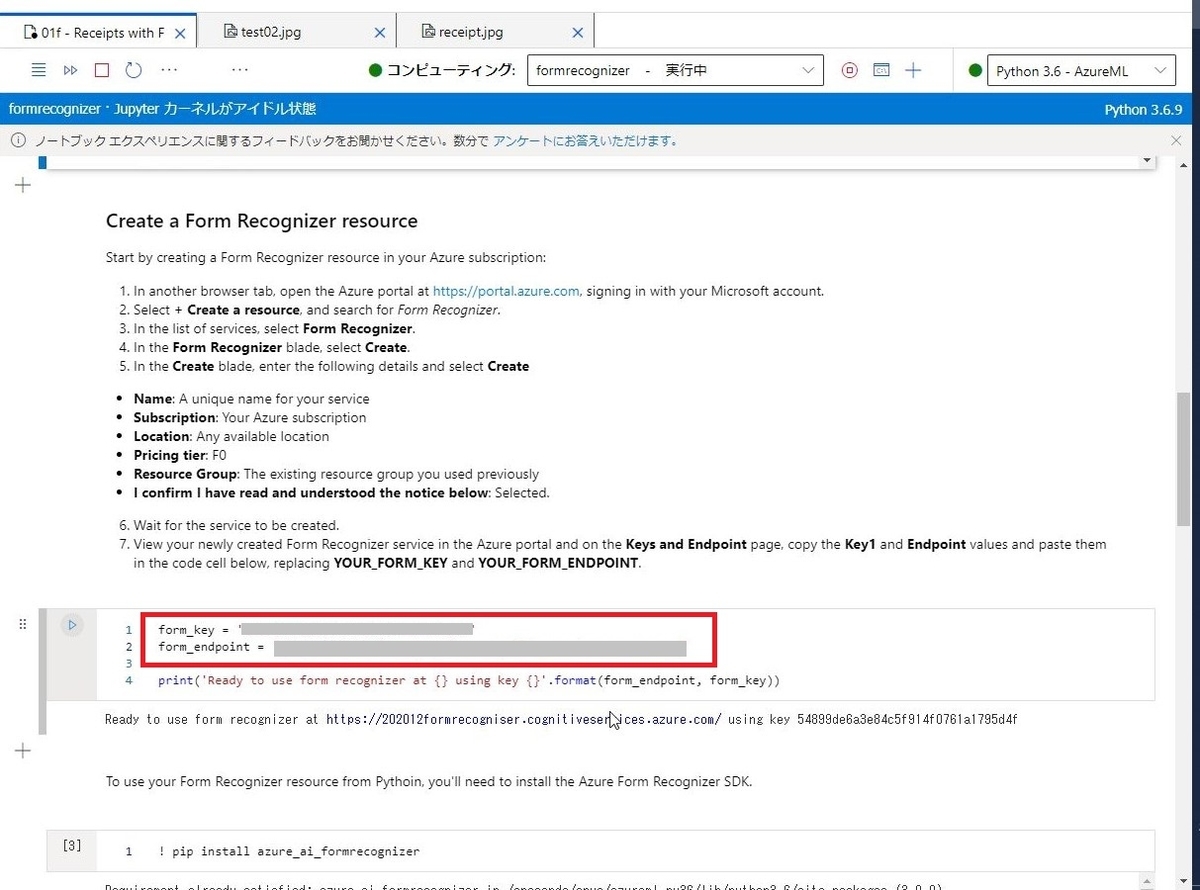Grab the cell drag handle dots
Screen dimensions: 1200x890
[x=23, y=625]
